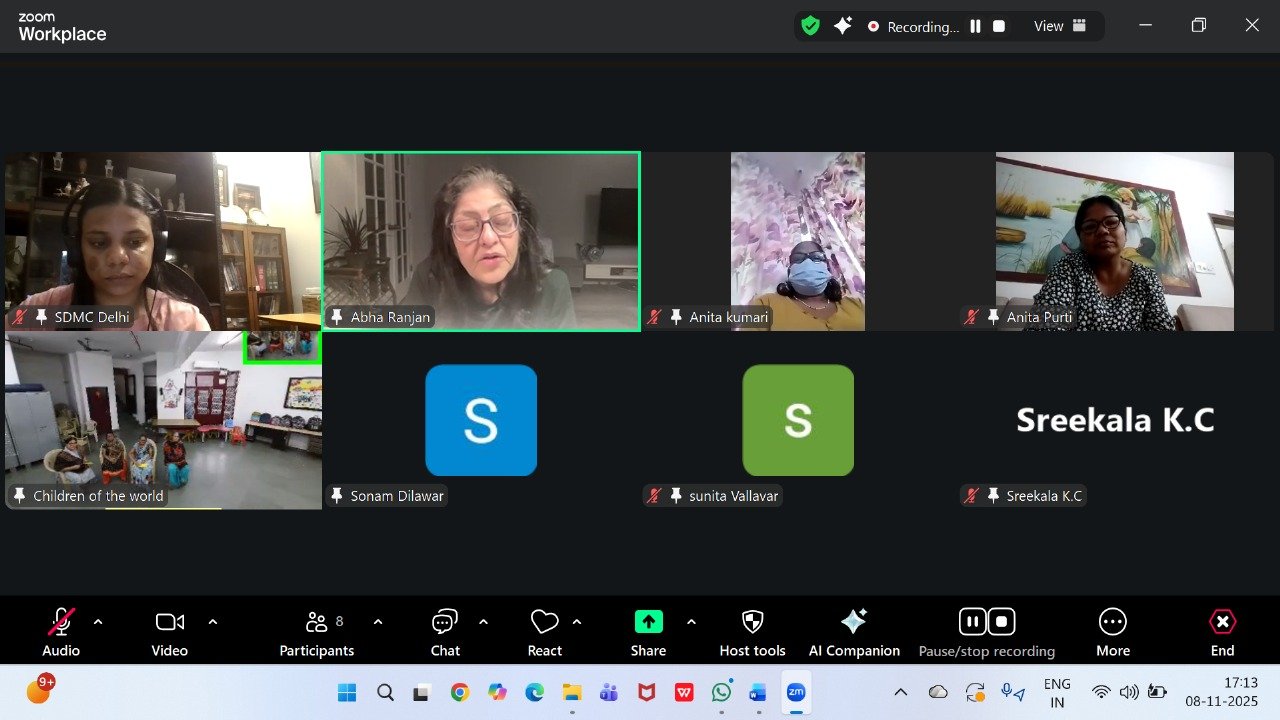Screen dimensions: 1280x720
Task: Open WhatsApp from the Windows taskbar
Action: coord(721,692)
